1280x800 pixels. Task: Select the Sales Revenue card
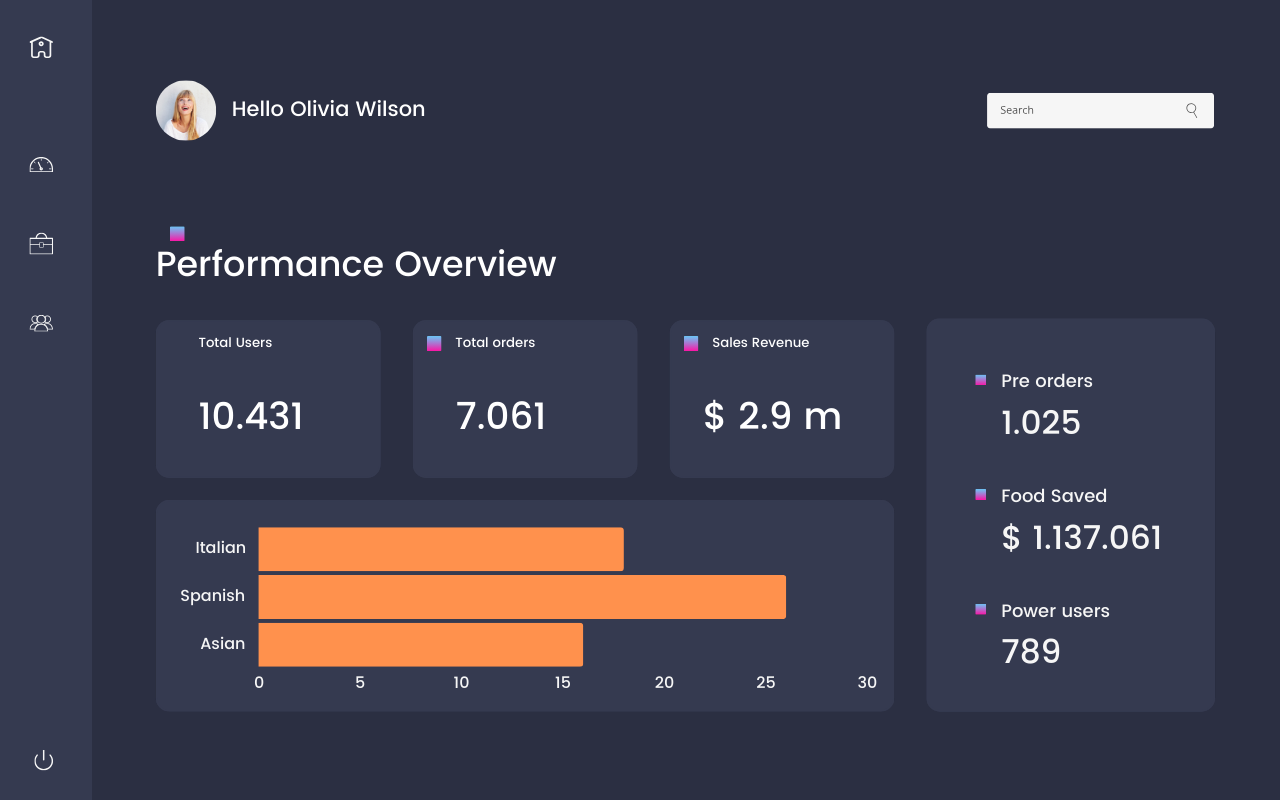pyautogui.click(x=782, y=399)
